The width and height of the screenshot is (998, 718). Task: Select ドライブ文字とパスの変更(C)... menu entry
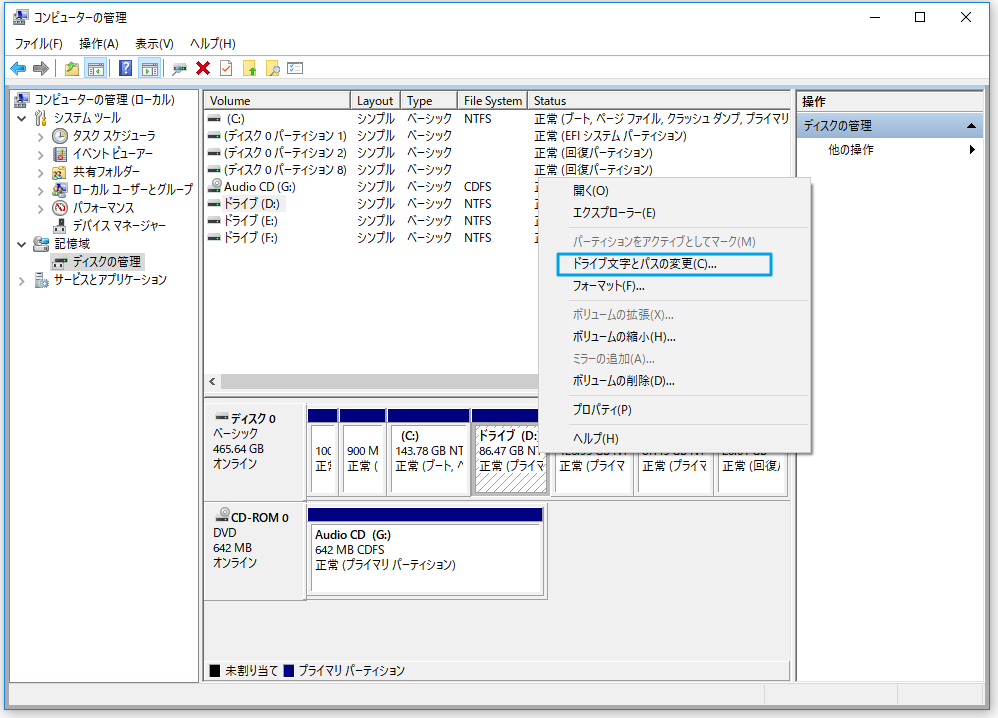(664, 264)
